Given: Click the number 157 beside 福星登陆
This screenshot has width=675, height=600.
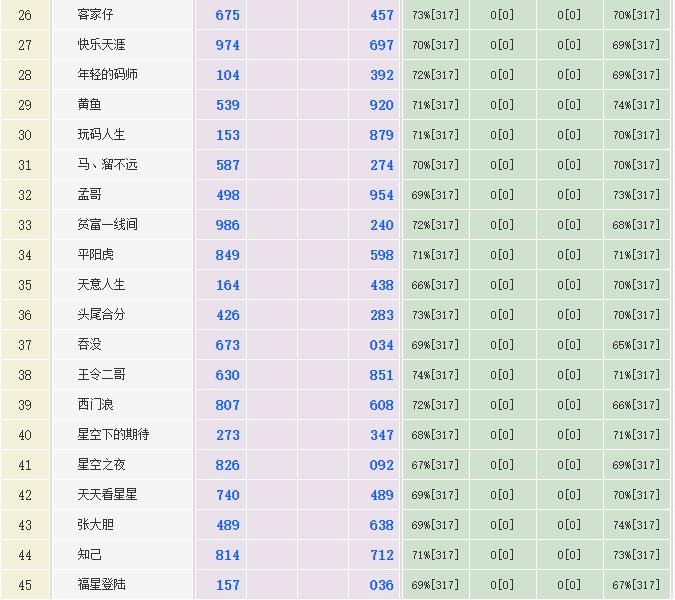Looking at the screenshot, I should coord(228,585).
